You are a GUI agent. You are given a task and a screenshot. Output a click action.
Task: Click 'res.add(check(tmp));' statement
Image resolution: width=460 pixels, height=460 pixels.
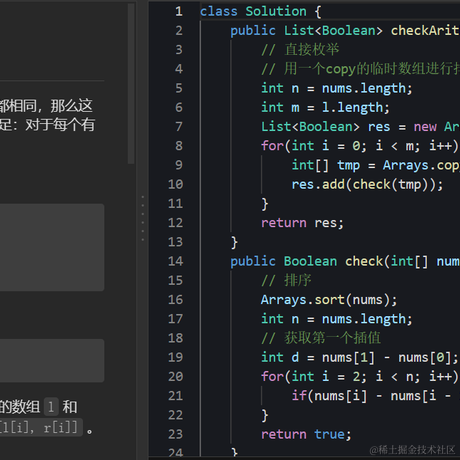tap(367, 185)
